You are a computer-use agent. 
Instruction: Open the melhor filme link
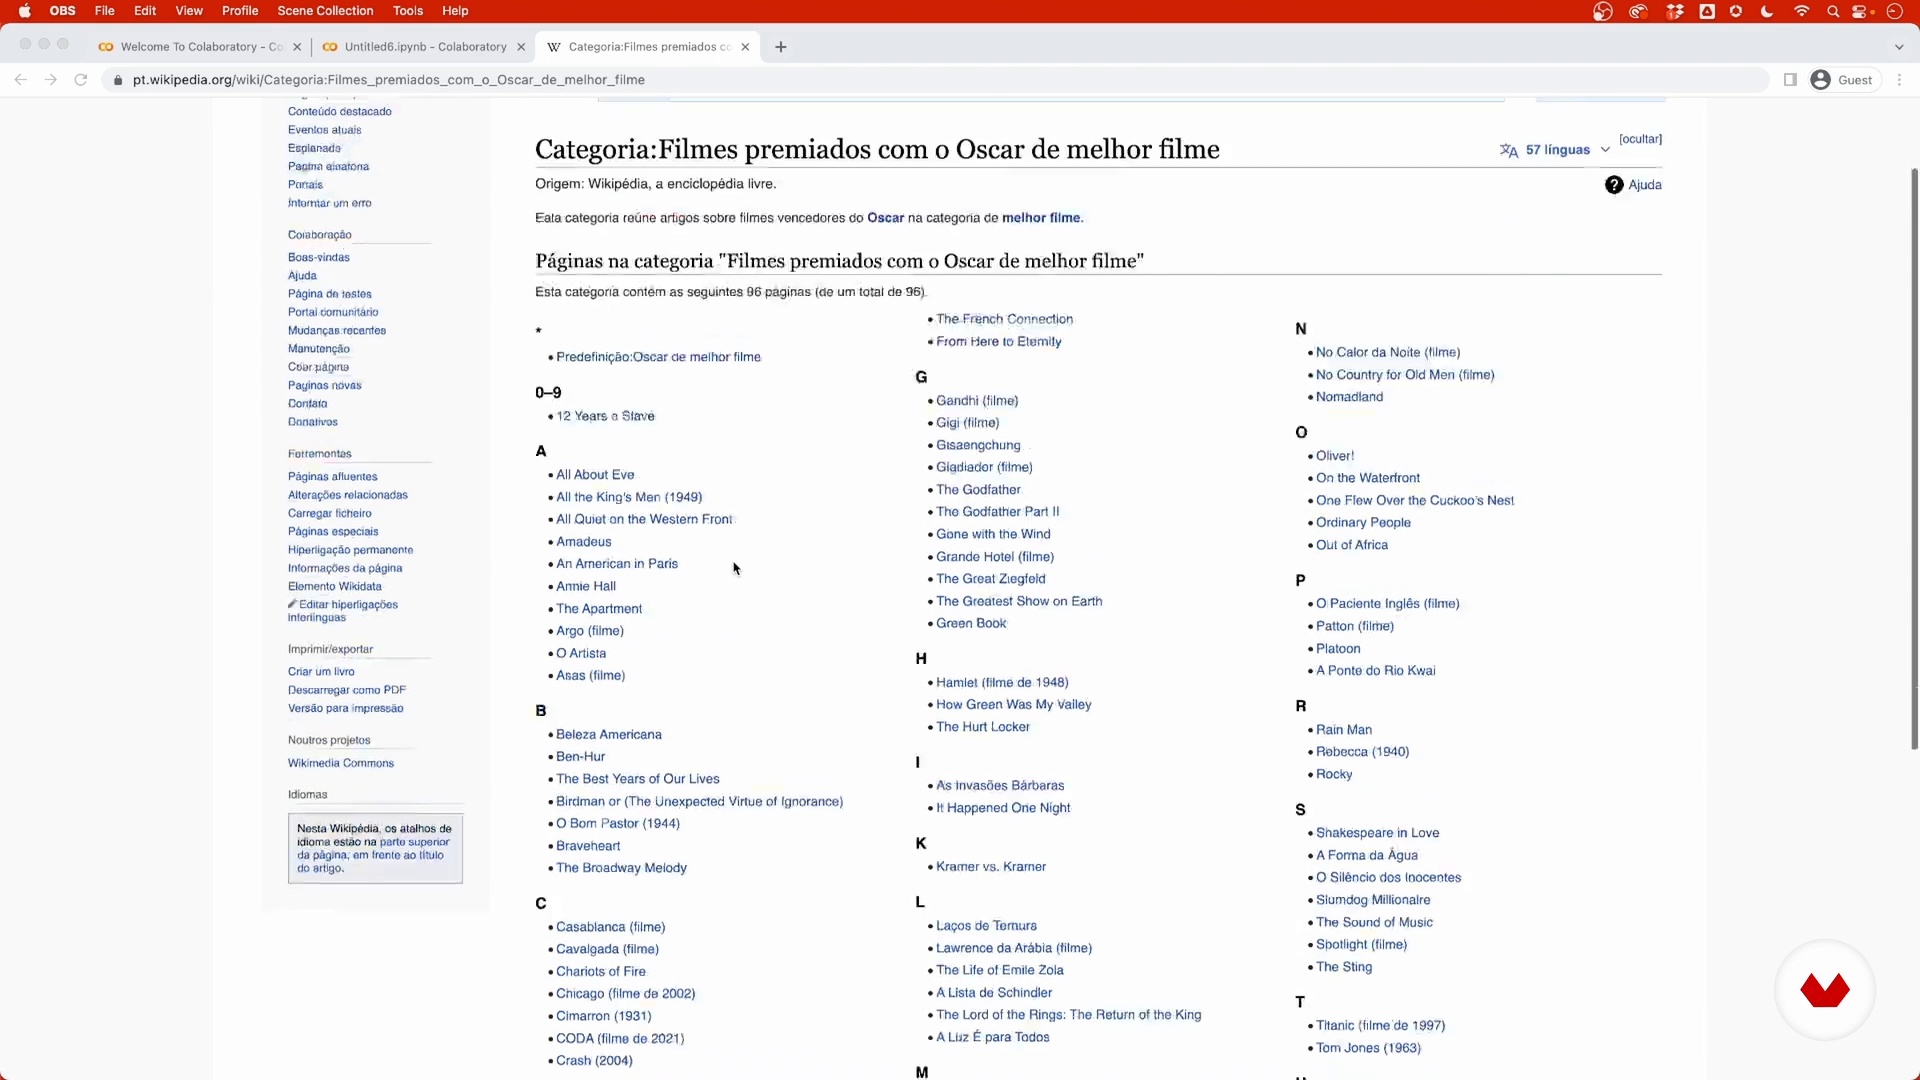(x=1041, y=218)
